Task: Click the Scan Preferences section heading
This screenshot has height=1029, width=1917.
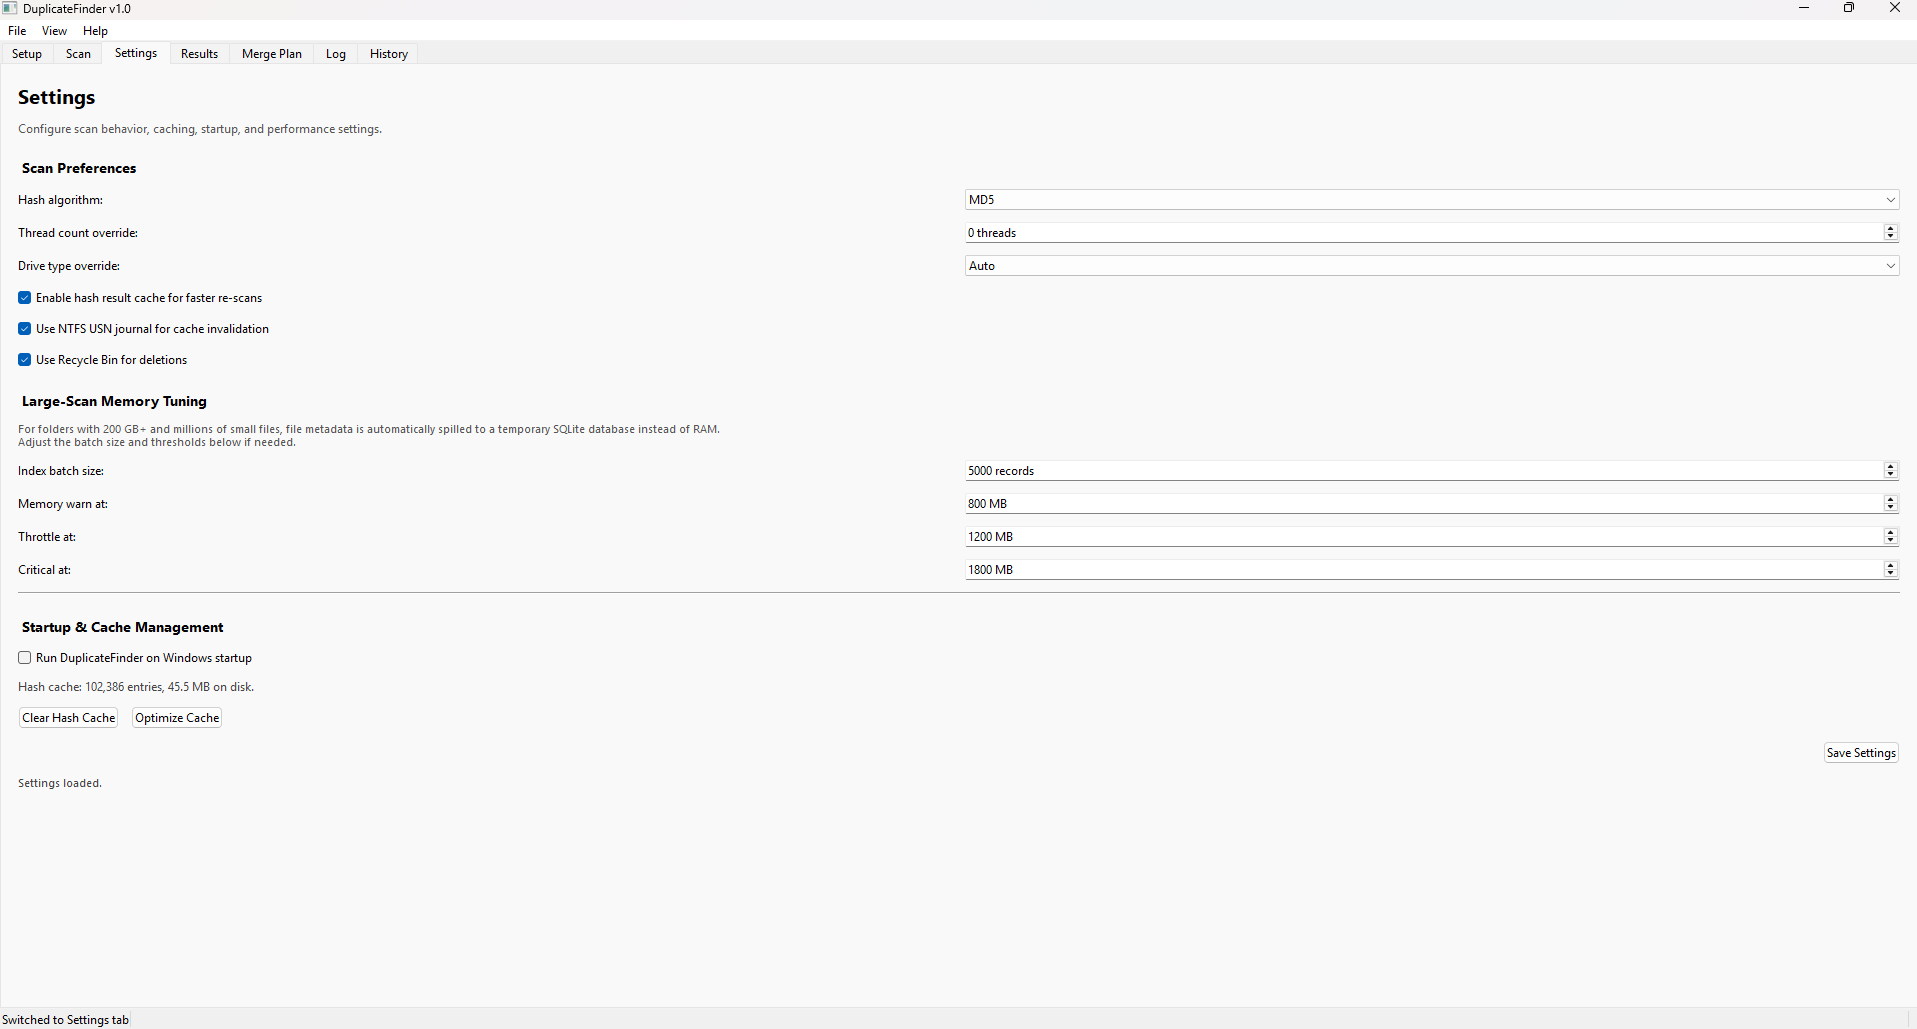Action: click(x=79, y=168)
